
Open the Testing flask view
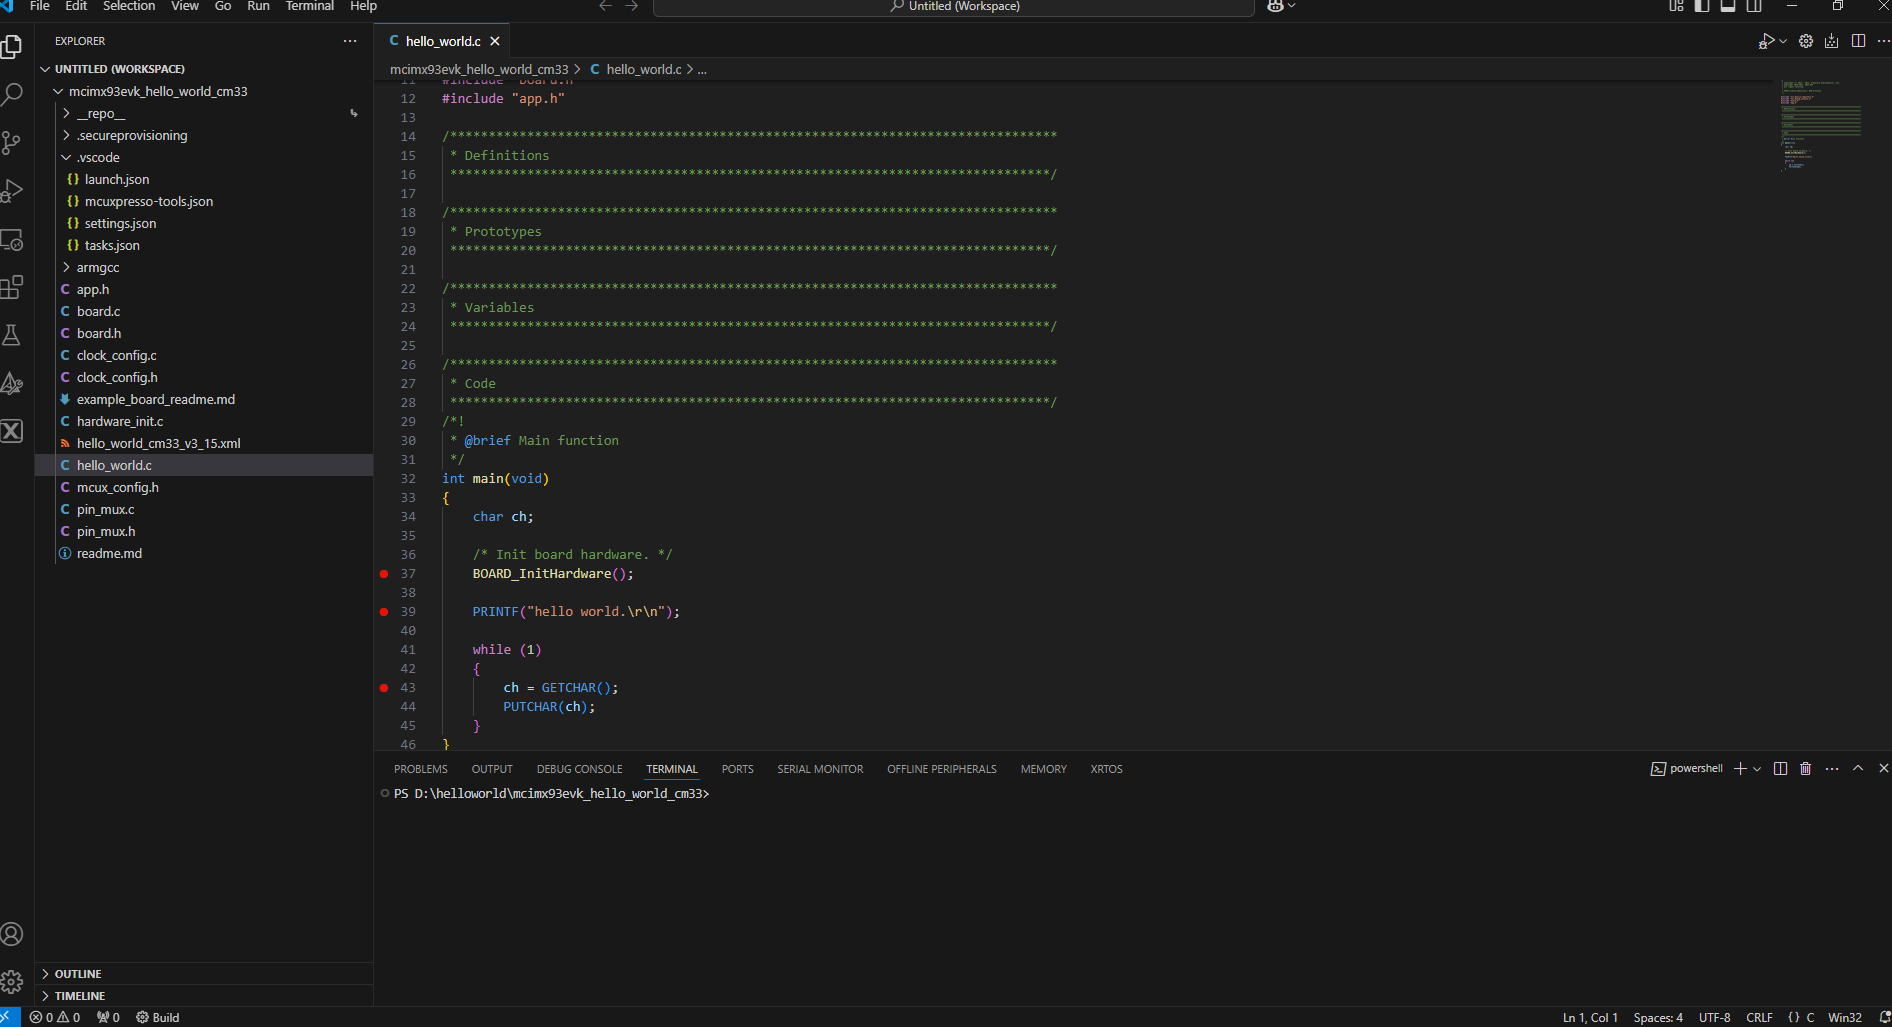[x=12, y=335]
